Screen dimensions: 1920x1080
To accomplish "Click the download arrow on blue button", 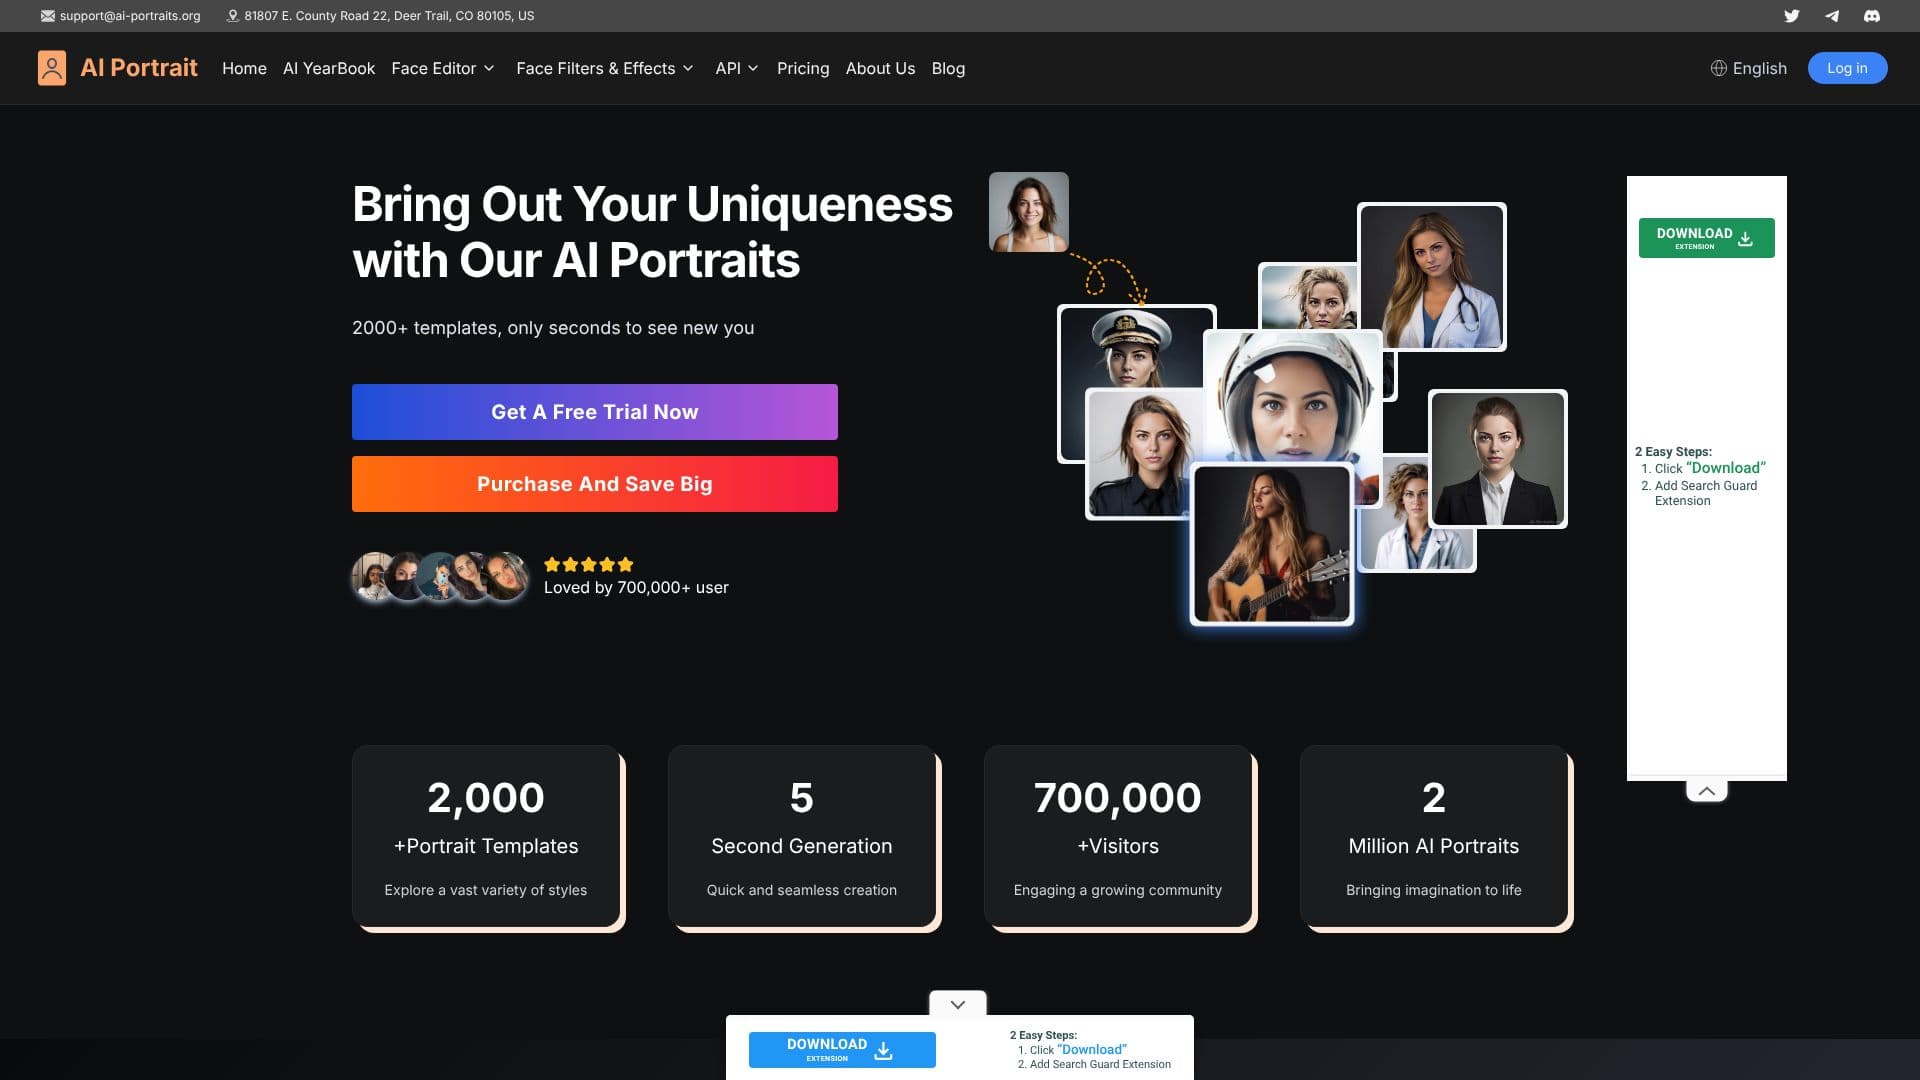I will 883,1051.
